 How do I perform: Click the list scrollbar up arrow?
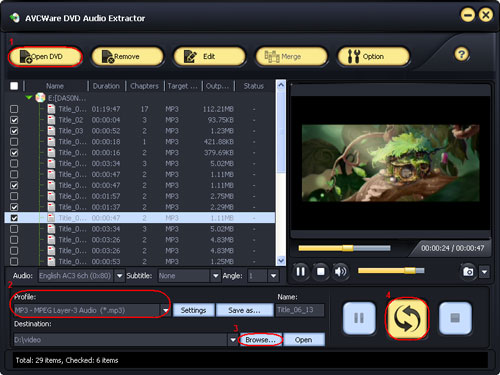[281, 85]
